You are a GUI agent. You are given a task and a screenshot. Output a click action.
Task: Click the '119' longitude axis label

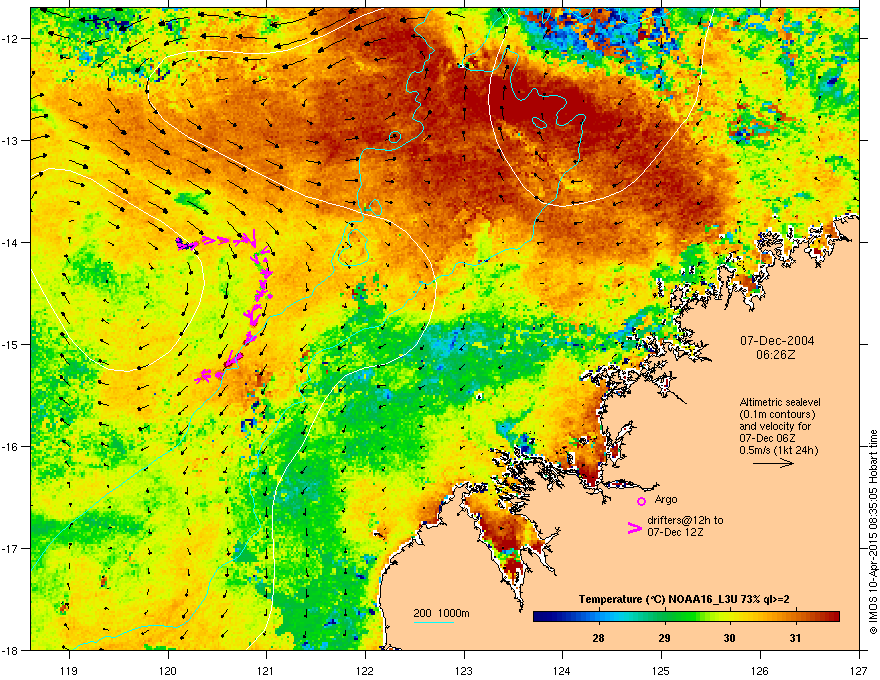[69, 670]
